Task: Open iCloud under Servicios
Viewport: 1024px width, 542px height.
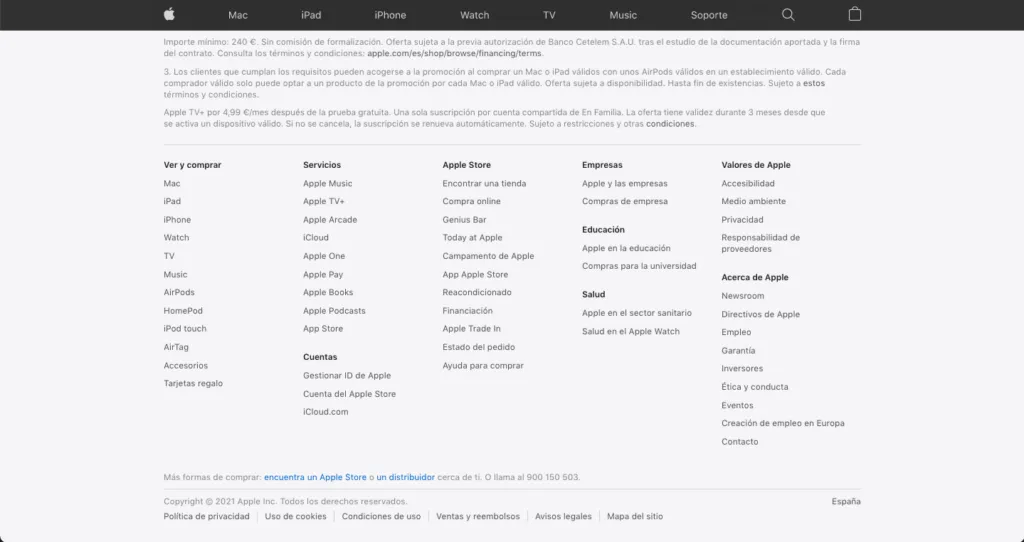Action: (315, 238)
